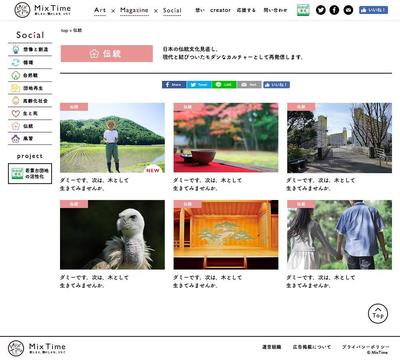This screenshot has width=400, height=360.
Task: Open the tea bowl autumn leaves thumbnail
Action: 226,138
